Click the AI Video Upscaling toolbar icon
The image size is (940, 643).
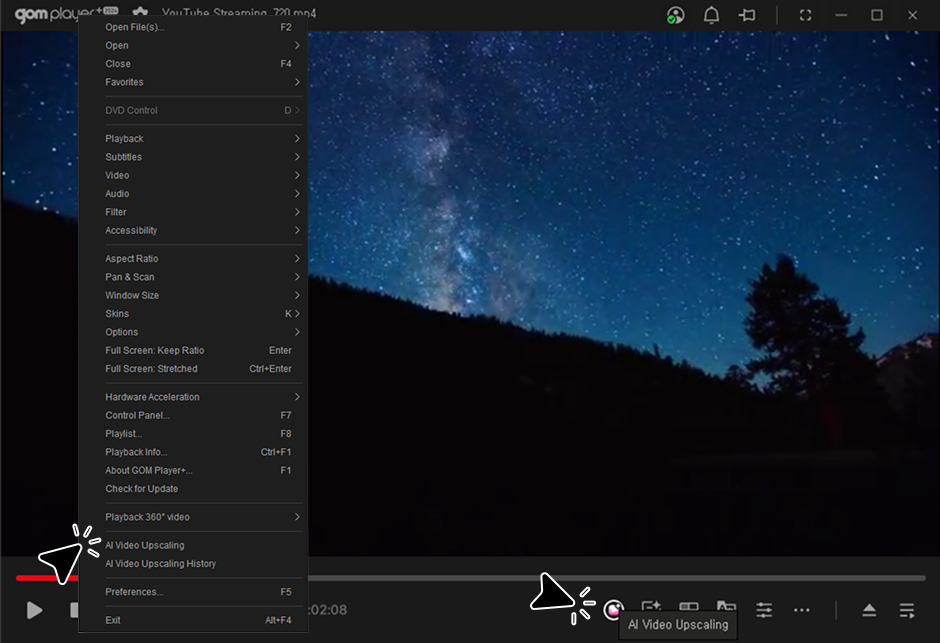[614, 609]
